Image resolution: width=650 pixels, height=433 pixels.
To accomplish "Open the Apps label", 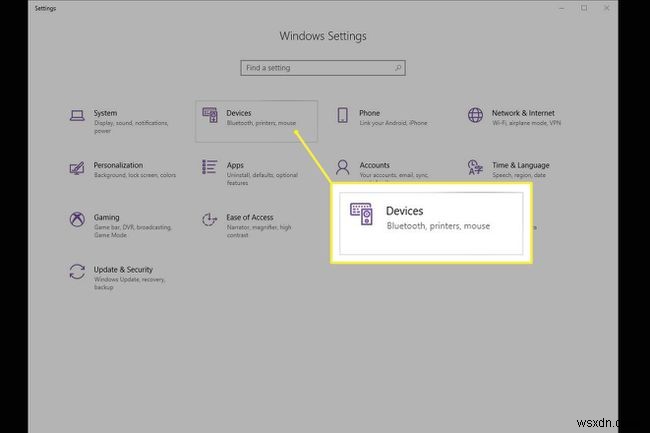I will [x=235, y=165].
